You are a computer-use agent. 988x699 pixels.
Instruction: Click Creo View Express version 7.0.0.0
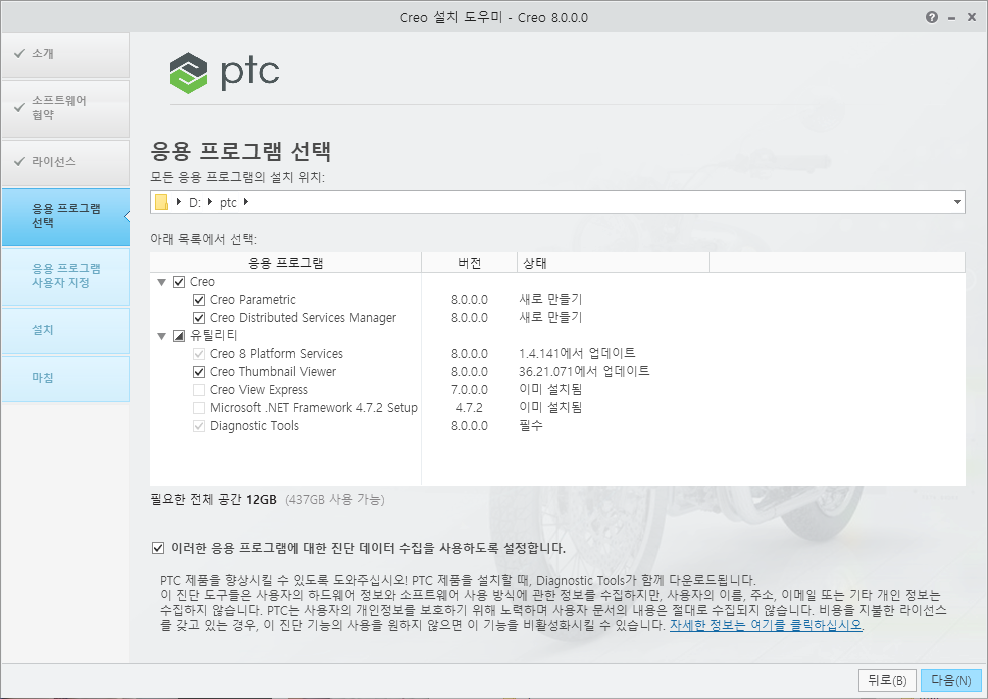coord(469,390)
